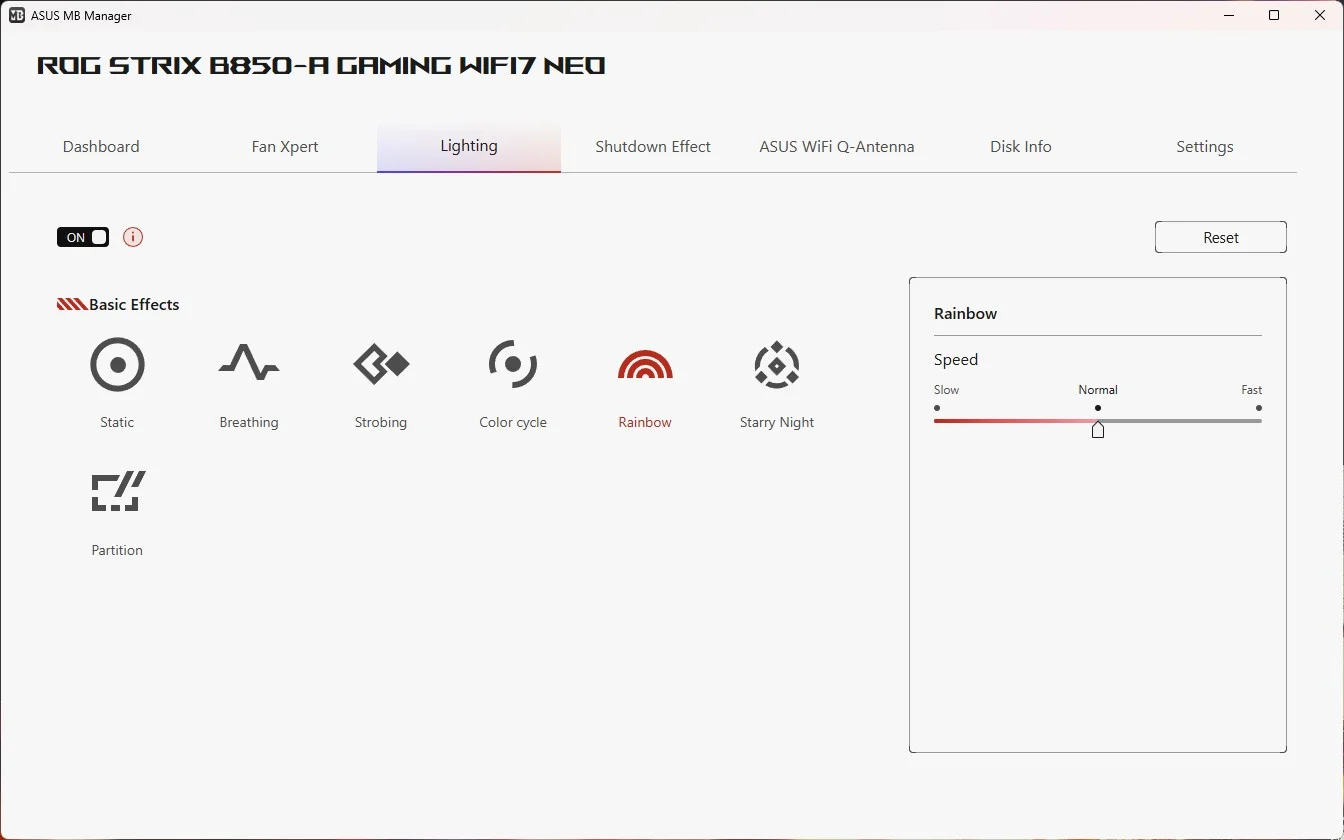Click the Reset button

pos(1221,237)
